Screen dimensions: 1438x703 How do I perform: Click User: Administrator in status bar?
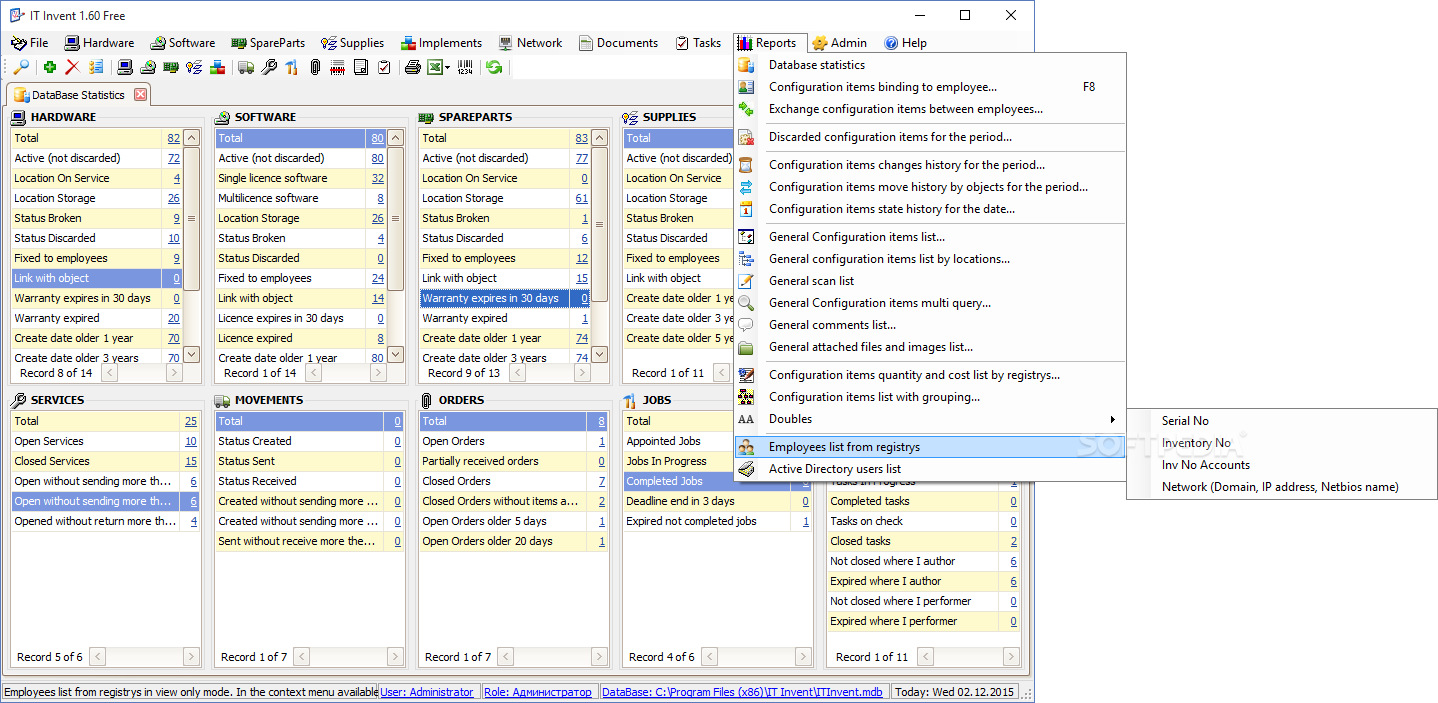point(427,692)
